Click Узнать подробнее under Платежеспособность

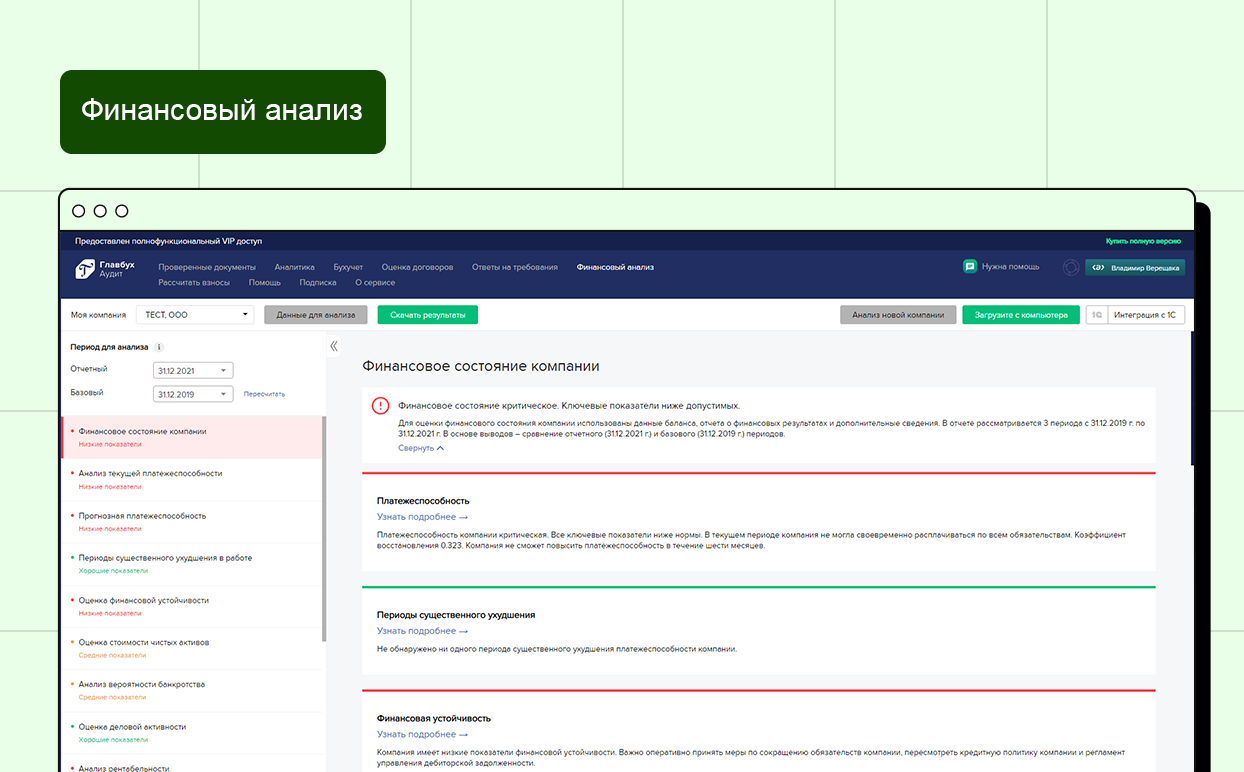click(x=422, y=517)
